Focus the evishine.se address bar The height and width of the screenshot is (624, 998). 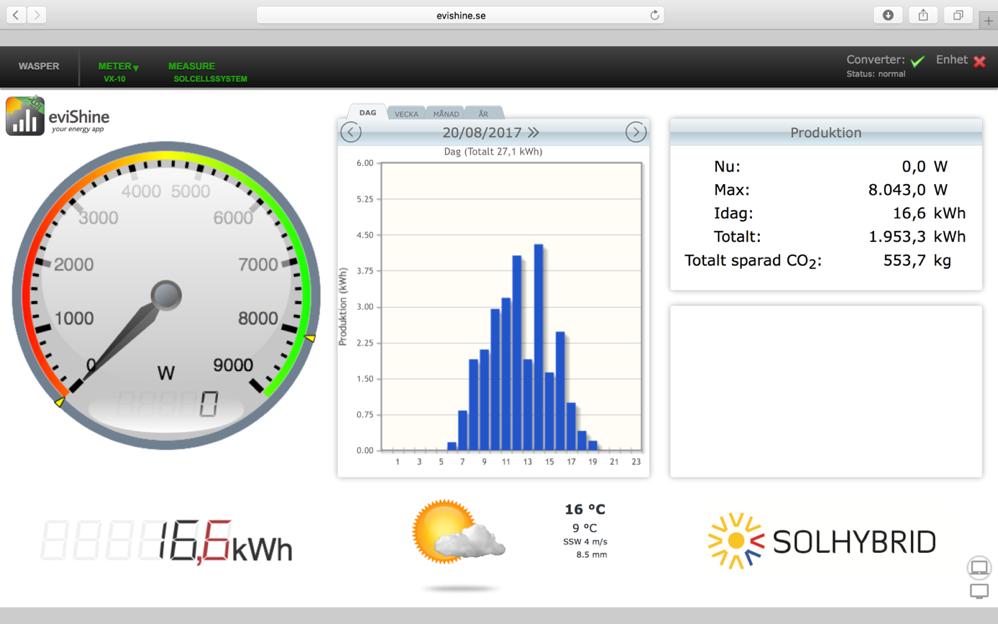pyautogui.click(x=460, y=15)
